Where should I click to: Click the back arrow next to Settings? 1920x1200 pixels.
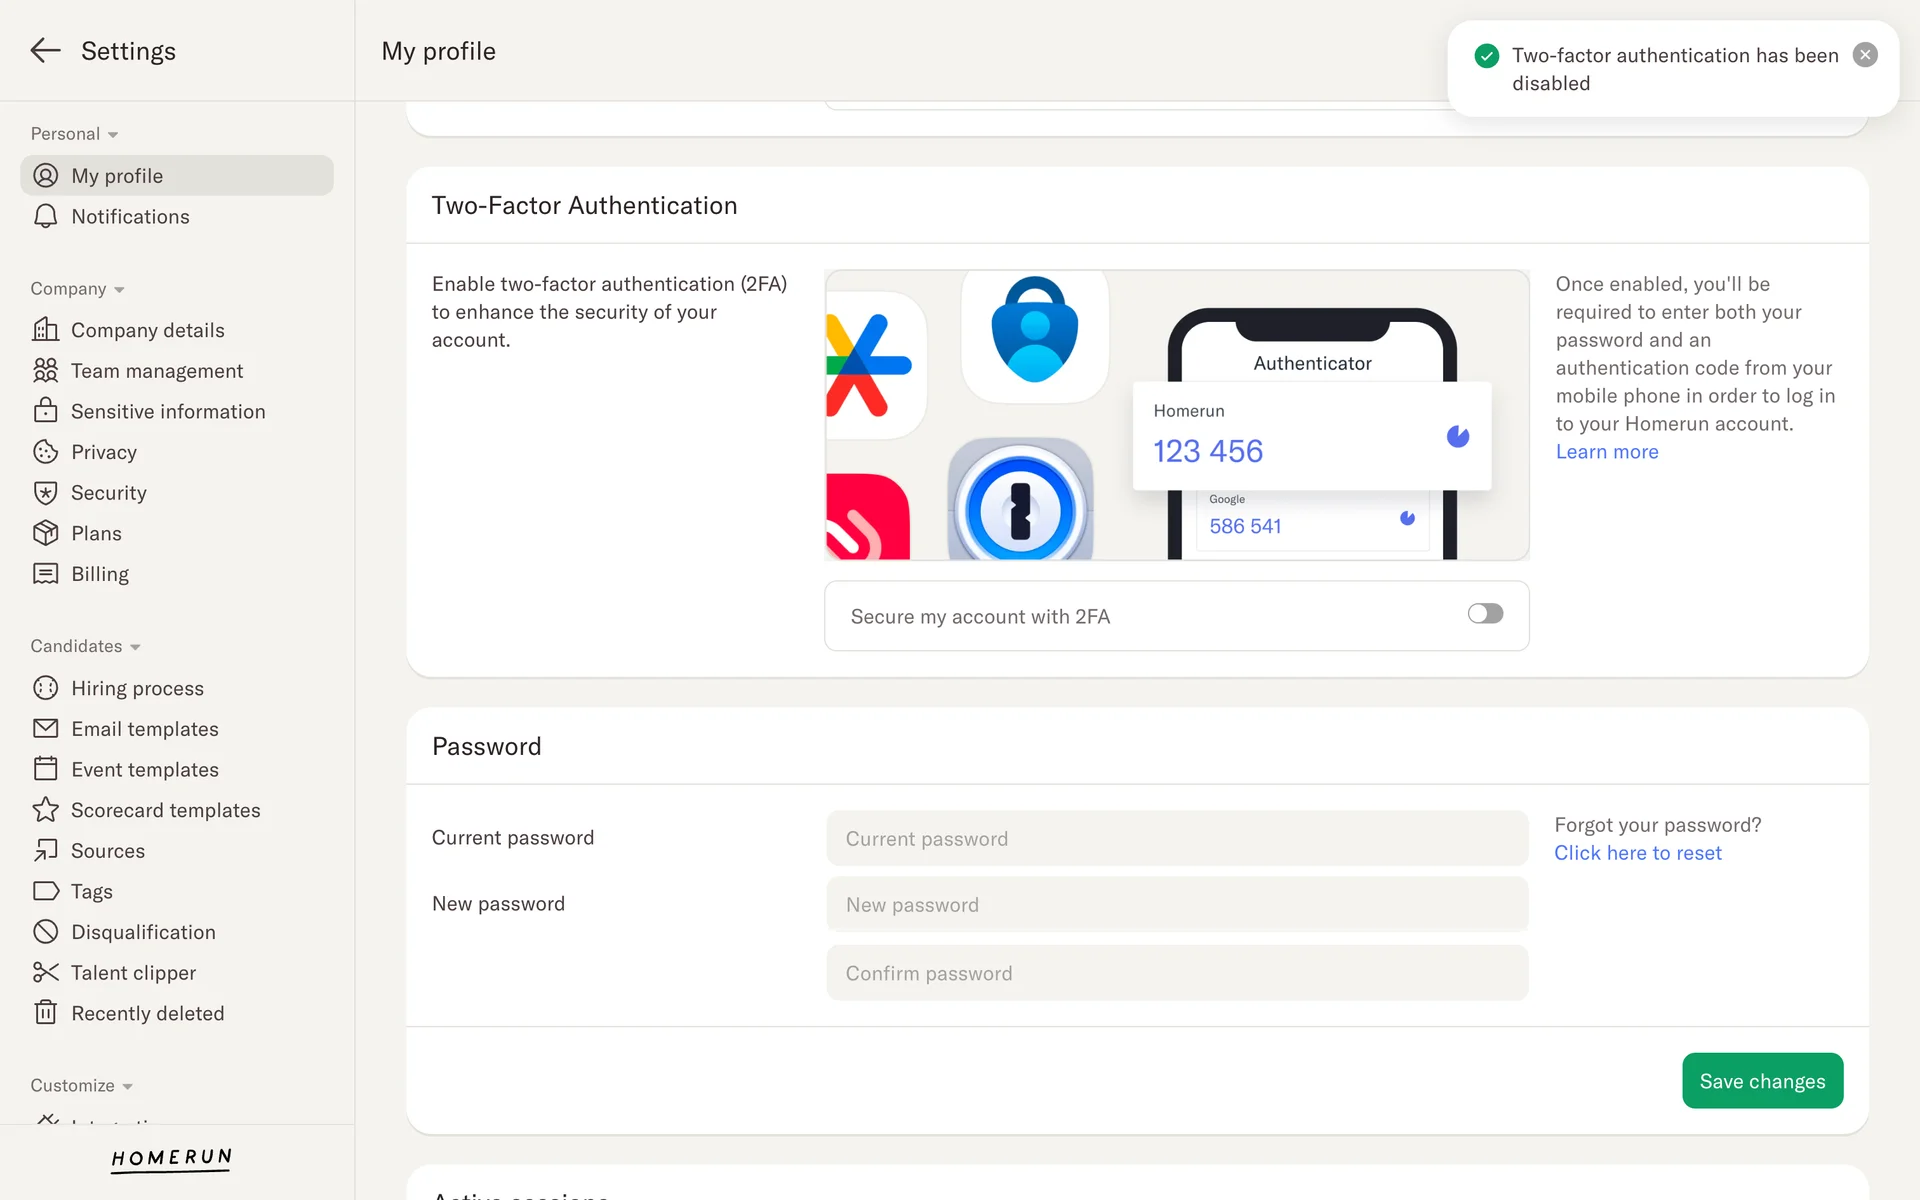(x=45, y=51)
